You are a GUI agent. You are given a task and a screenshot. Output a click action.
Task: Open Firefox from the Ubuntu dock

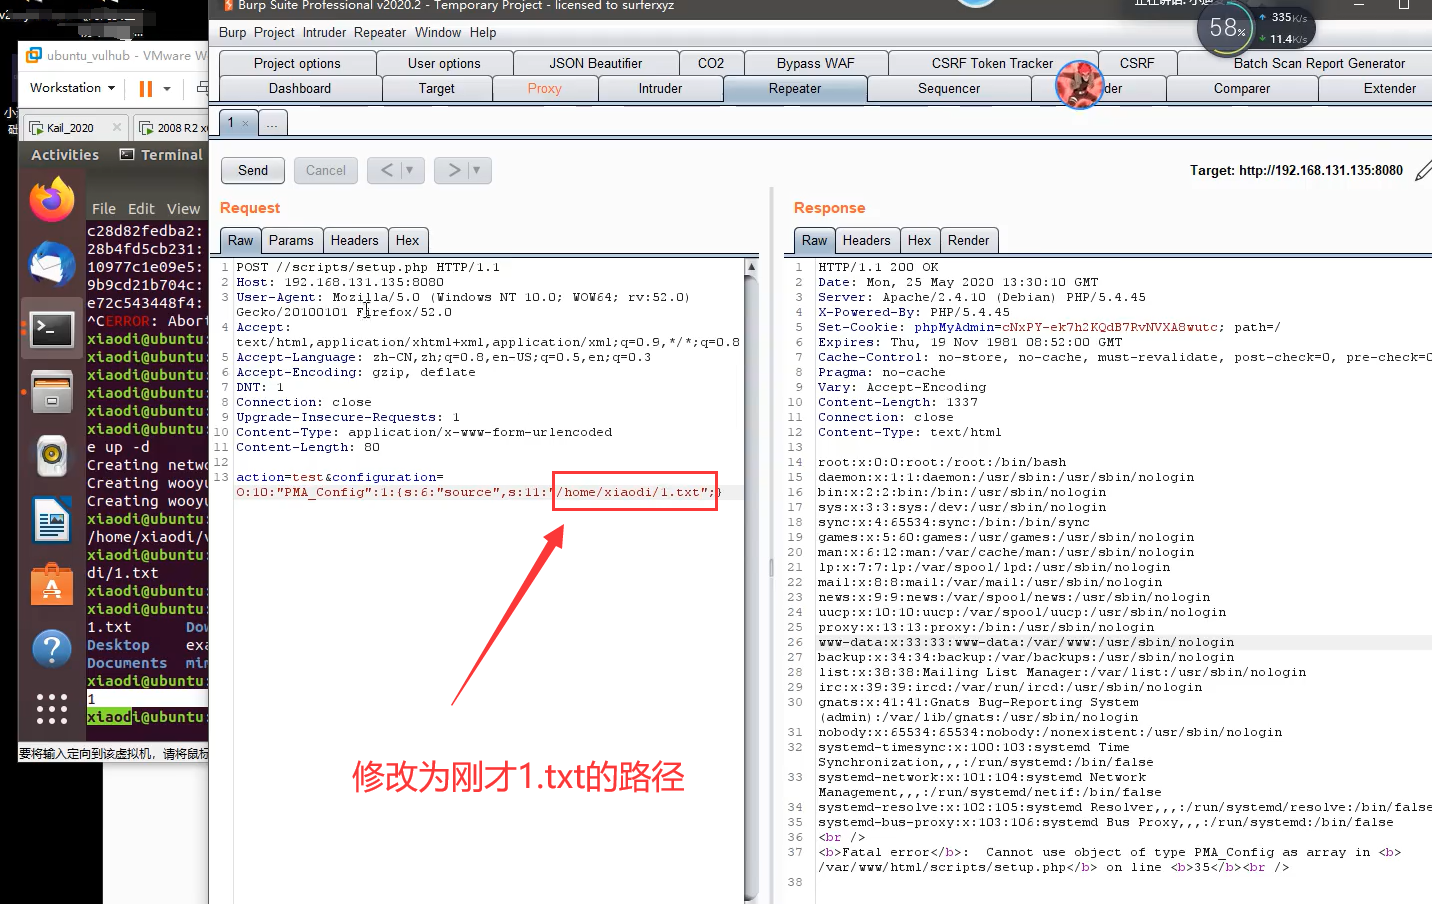click(51, 201)
